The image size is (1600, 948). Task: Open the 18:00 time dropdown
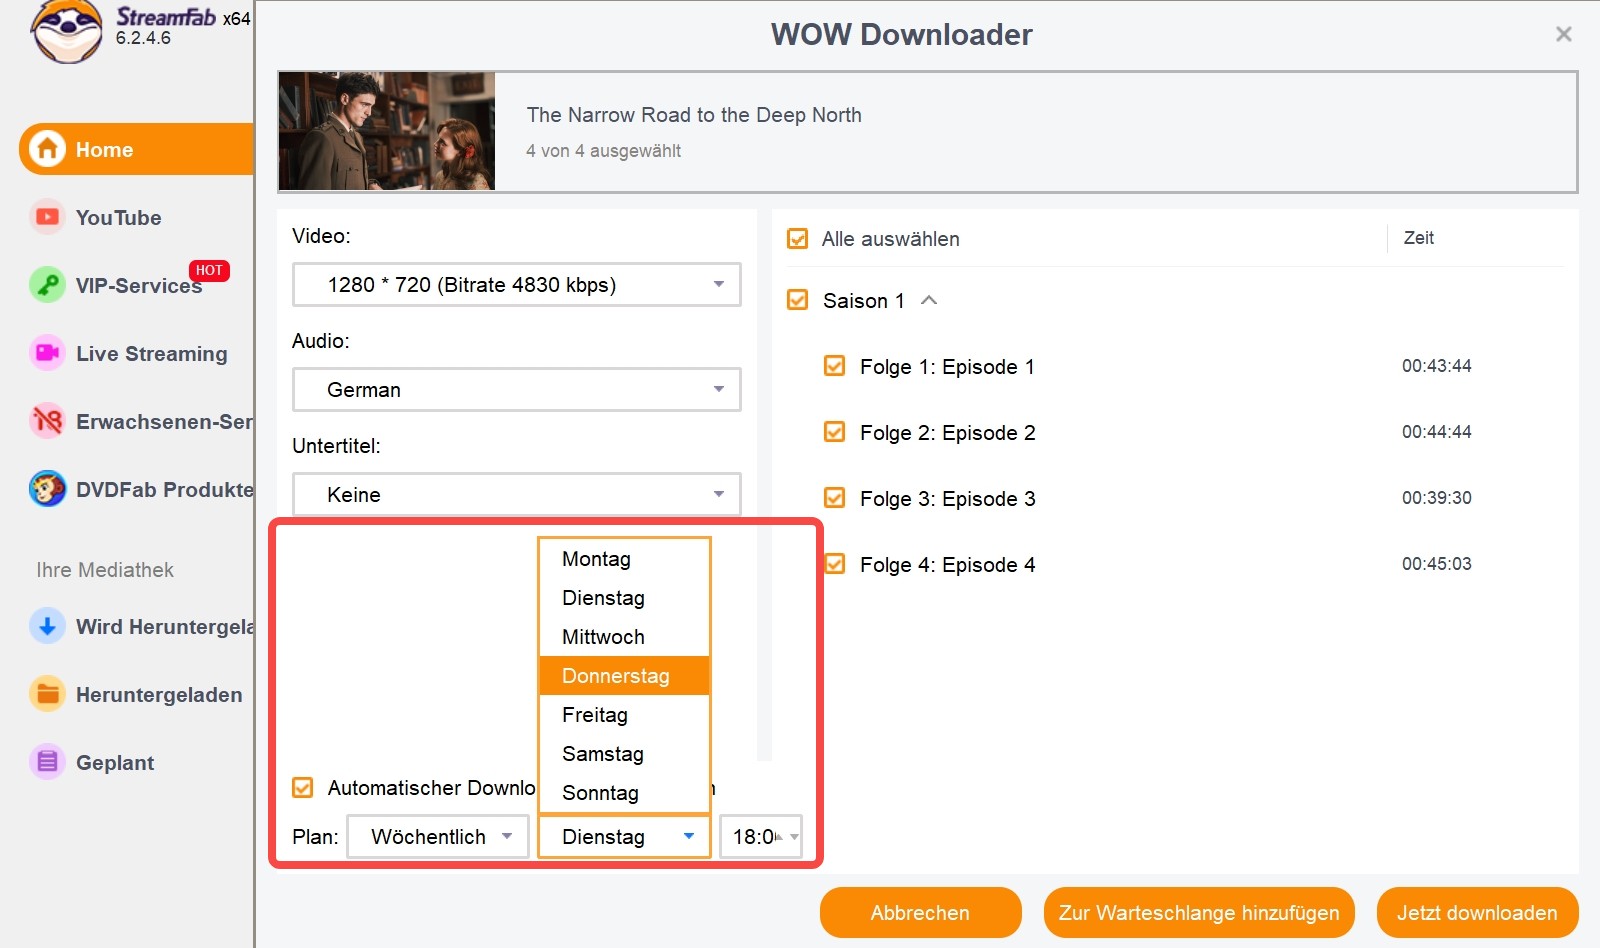click(x=761, y=836)
